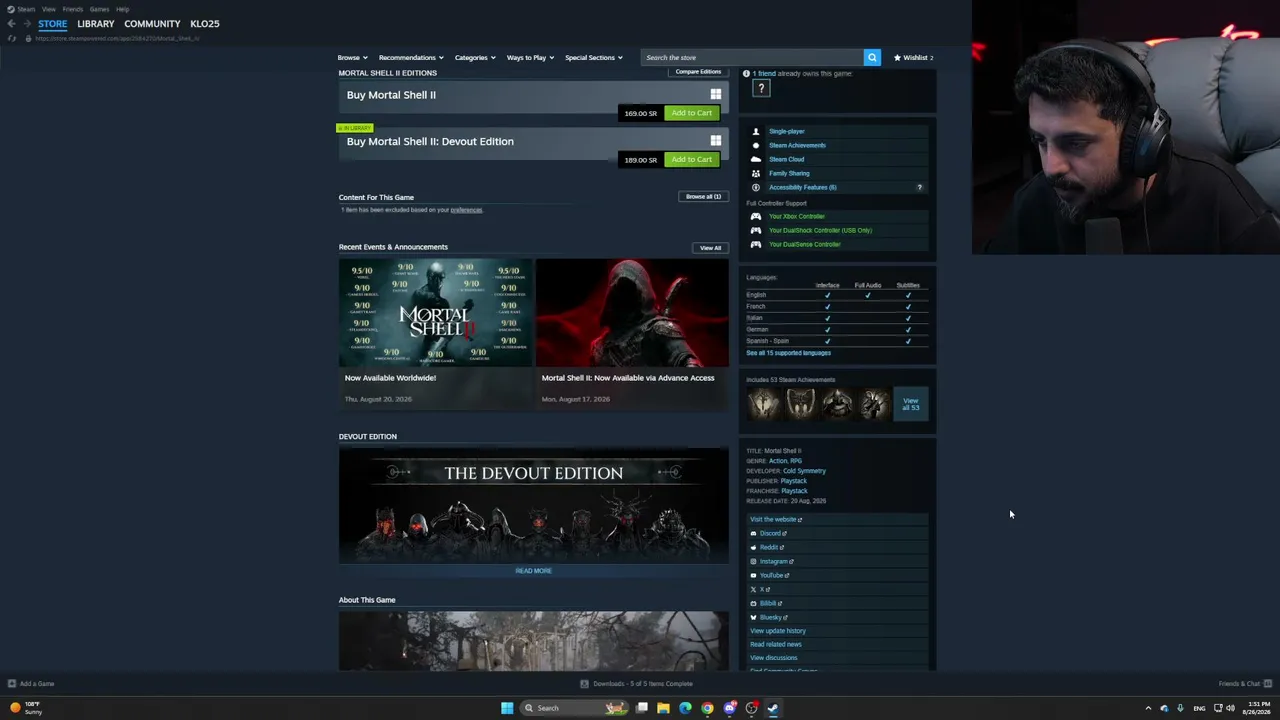1280x720 pixels.
Task: Open the View update history link
Action: (x=778, y=631)
